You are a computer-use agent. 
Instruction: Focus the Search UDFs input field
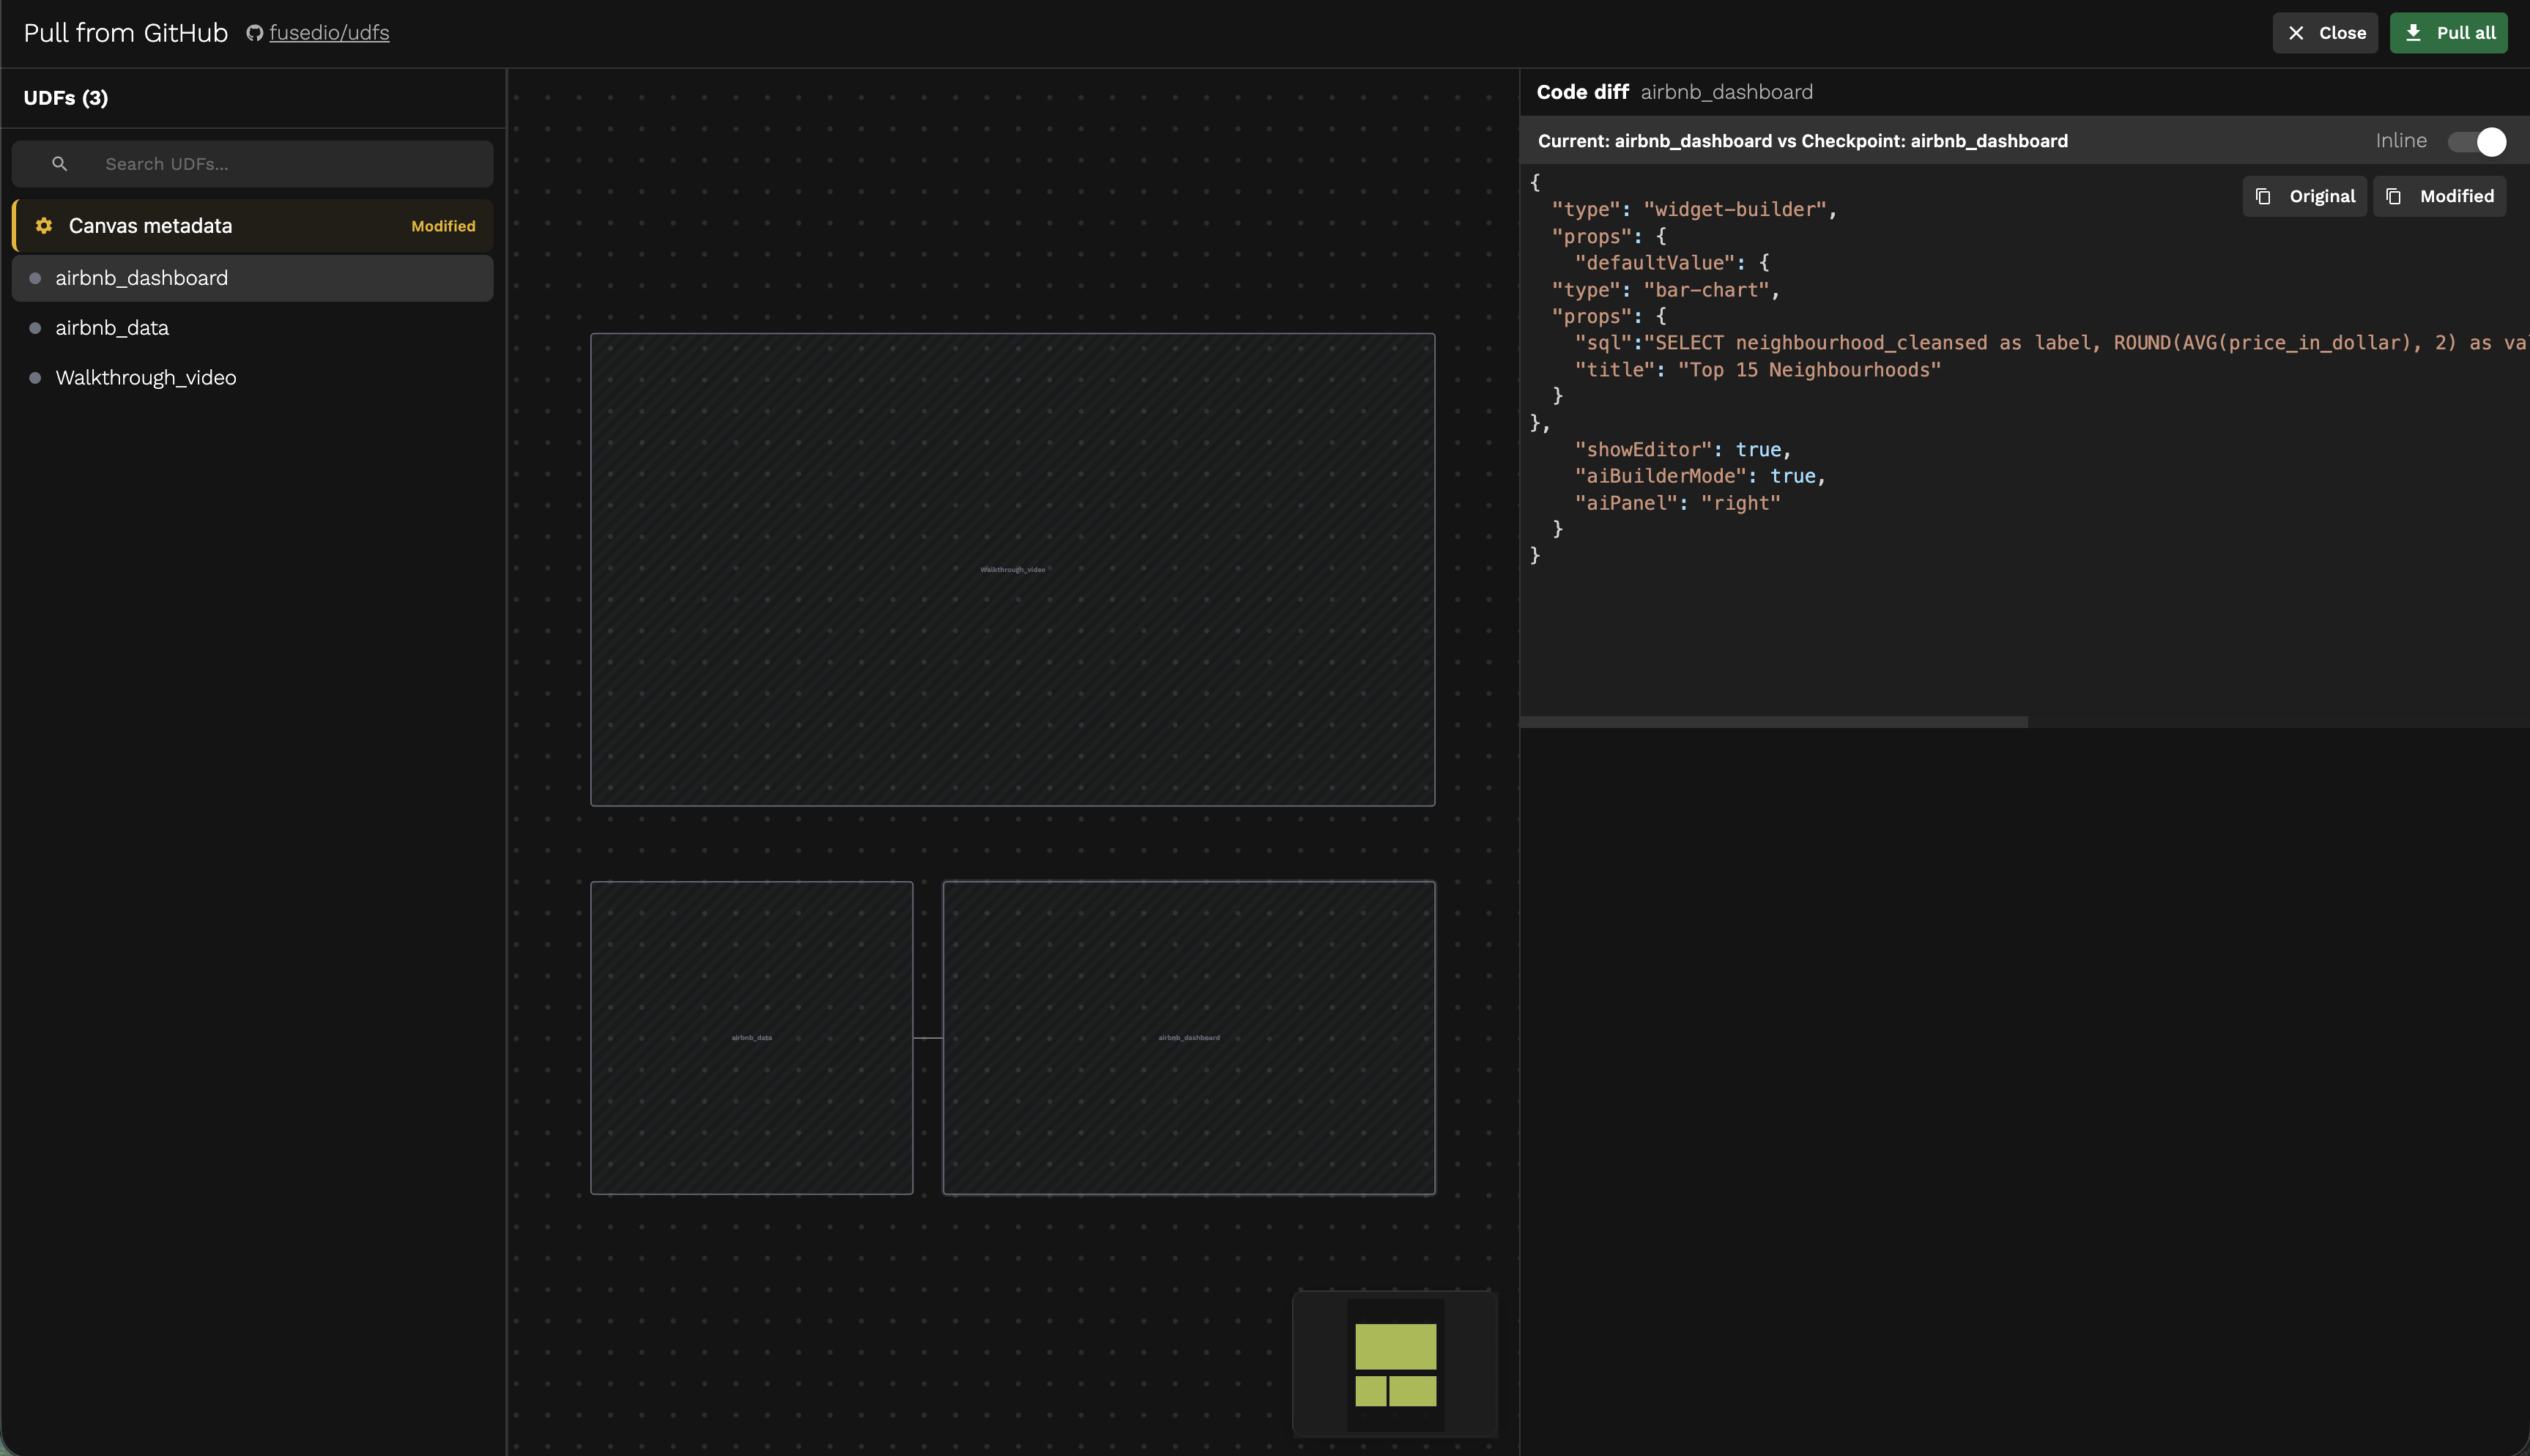[x=252, y=164]
